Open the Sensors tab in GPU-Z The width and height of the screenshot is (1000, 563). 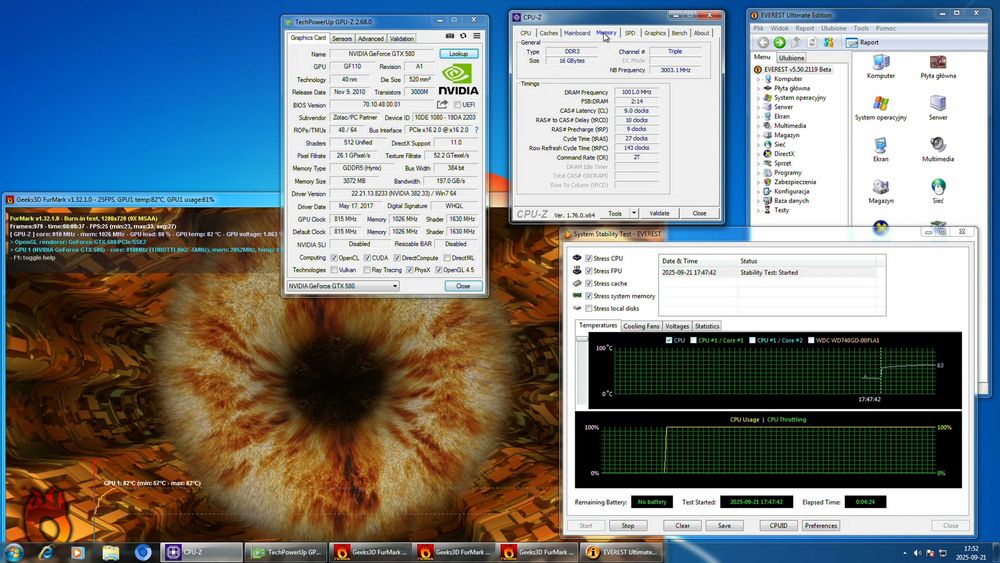pos(342,39)
